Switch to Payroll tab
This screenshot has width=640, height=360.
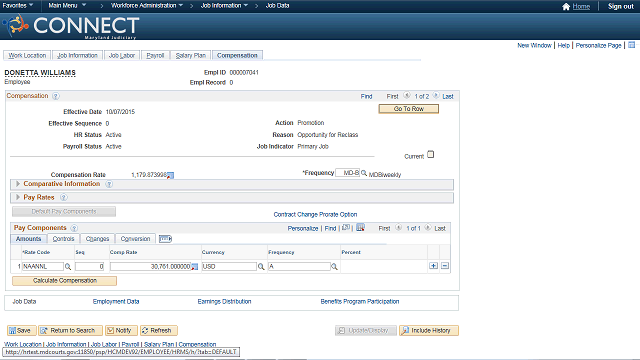(155, 56)
